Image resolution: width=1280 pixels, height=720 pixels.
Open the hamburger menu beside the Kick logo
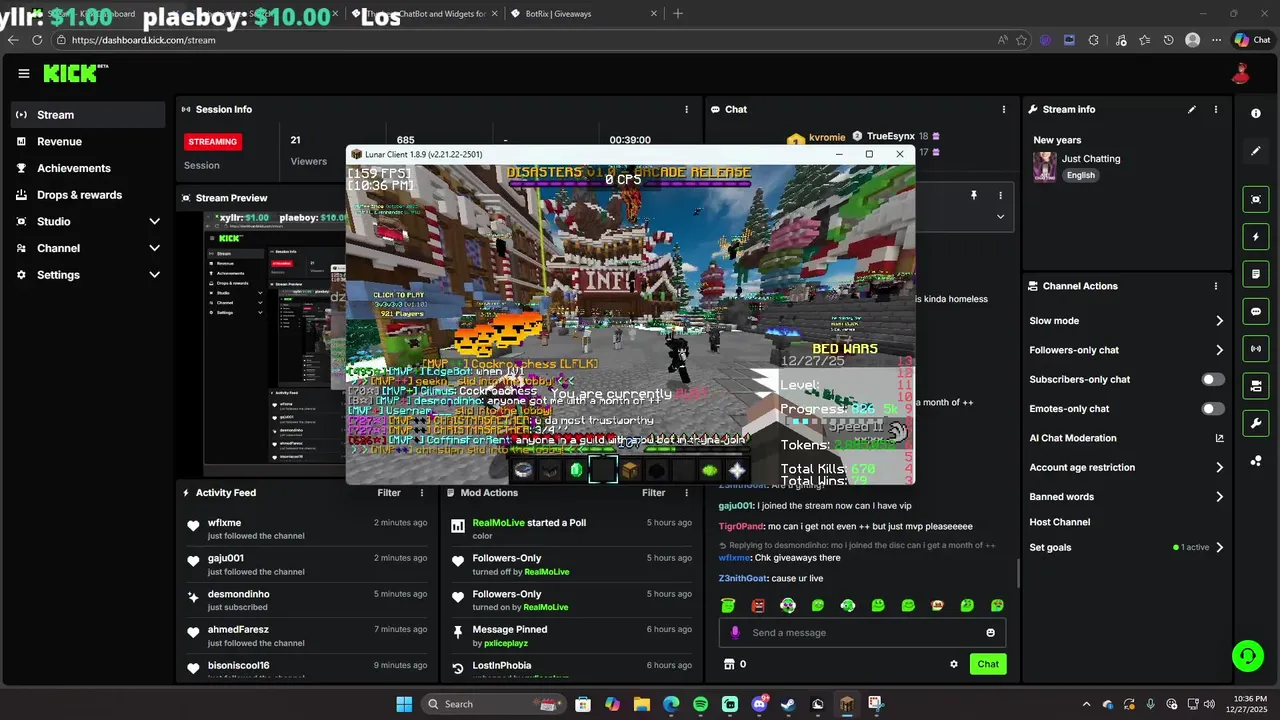tap(23, 73)
